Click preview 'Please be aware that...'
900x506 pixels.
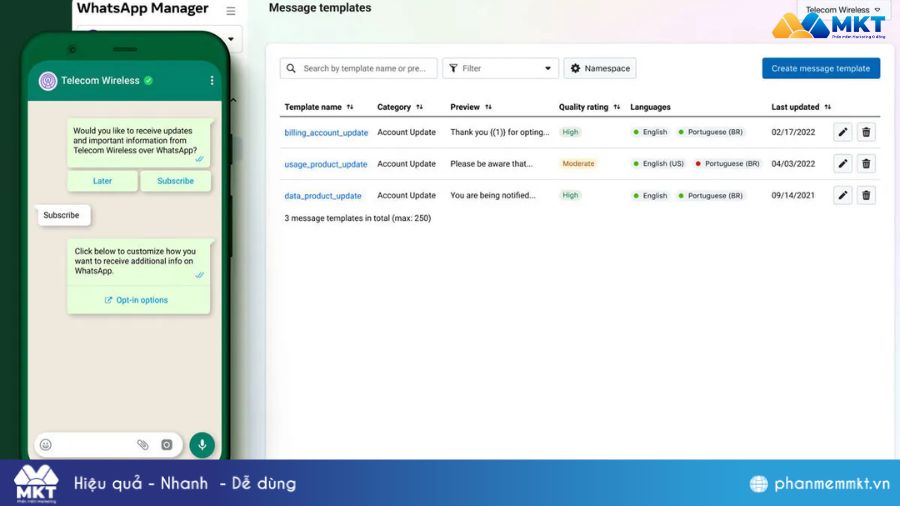click(491, 164)
